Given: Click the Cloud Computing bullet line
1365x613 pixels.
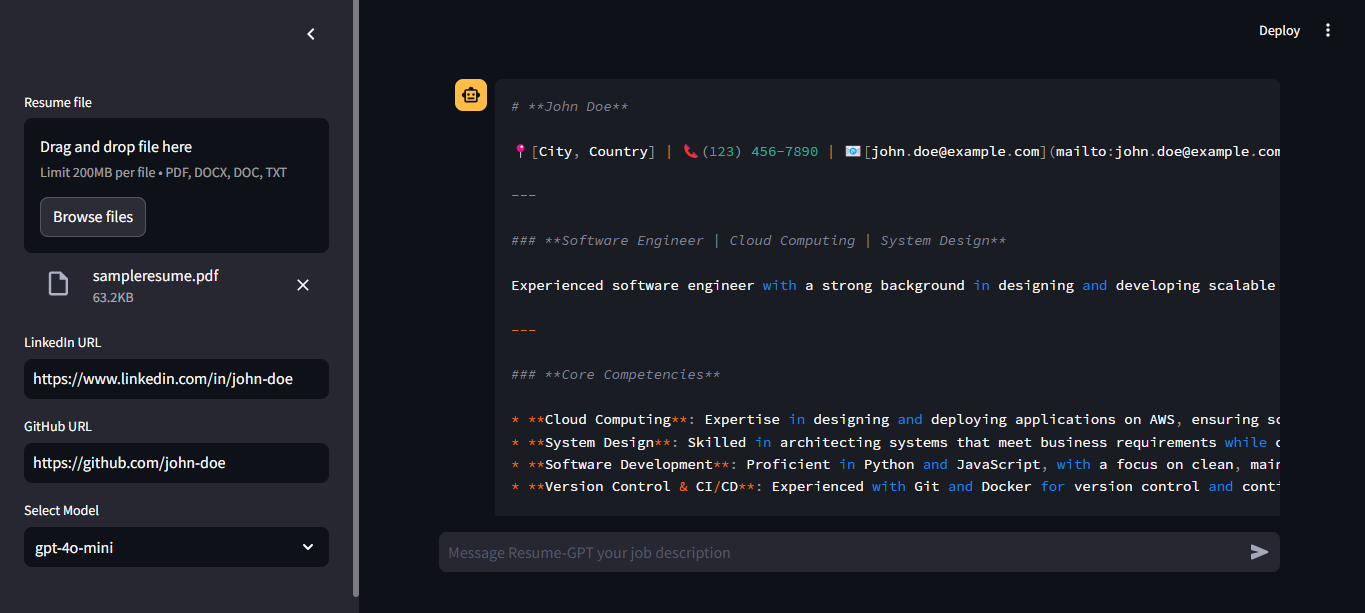Looking at the screenshot, I should pyautogui.click(x=895, y=419).
